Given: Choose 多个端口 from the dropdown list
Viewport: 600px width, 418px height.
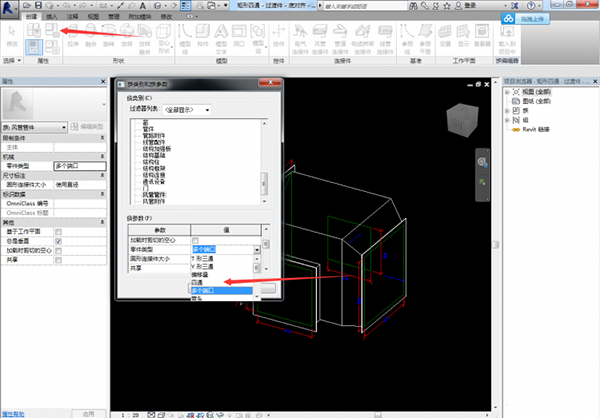Looking at the screenshot, I should click(211, 290).
